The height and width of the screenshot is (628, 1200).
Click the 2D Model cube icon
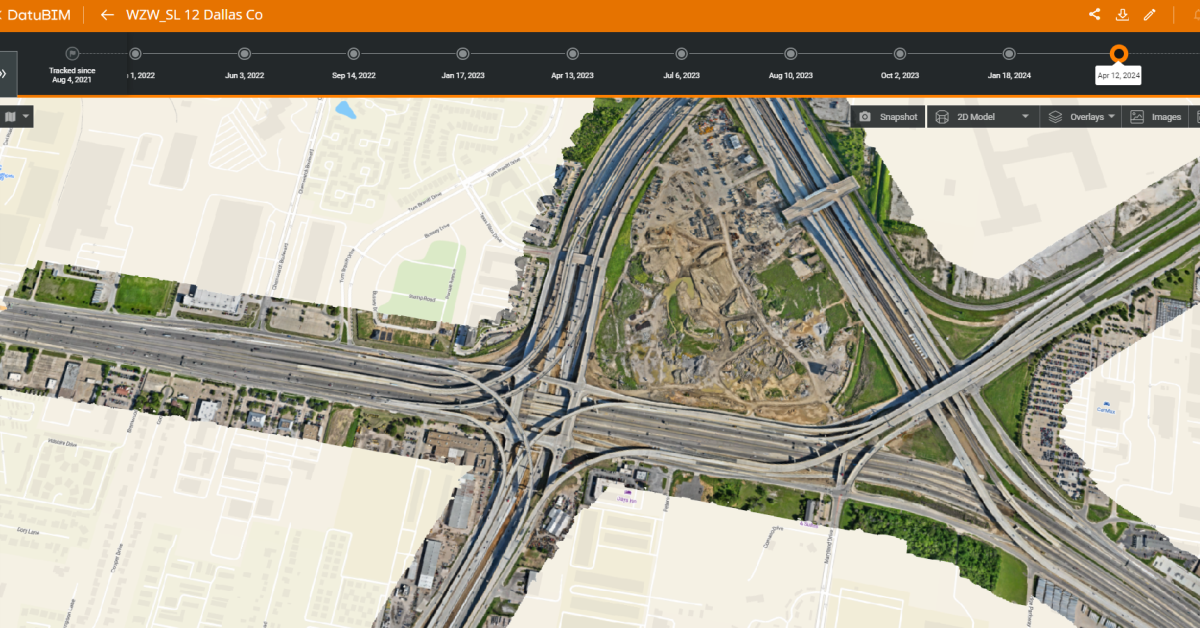click(x=942, y=116)
